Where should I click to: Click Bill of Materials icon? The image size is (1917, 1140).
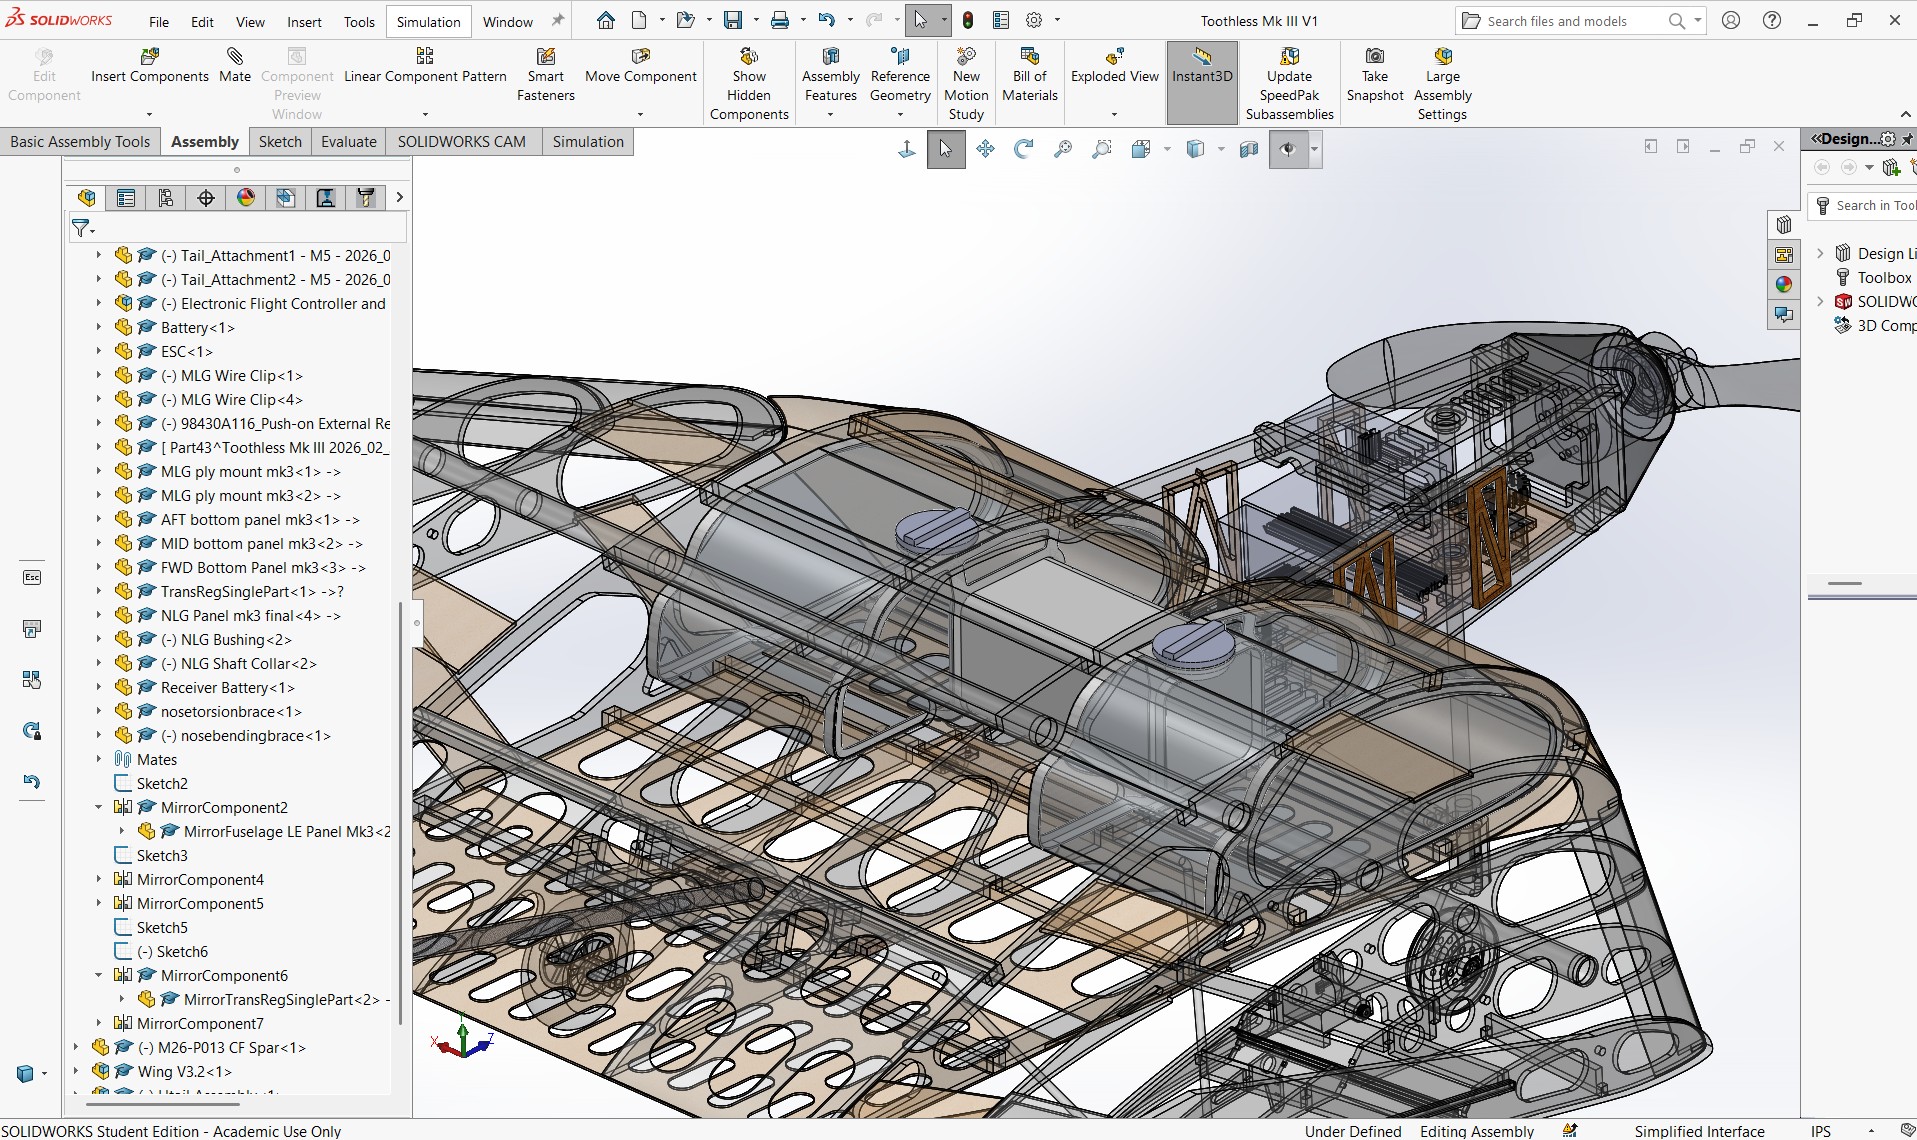point(1029,75)
